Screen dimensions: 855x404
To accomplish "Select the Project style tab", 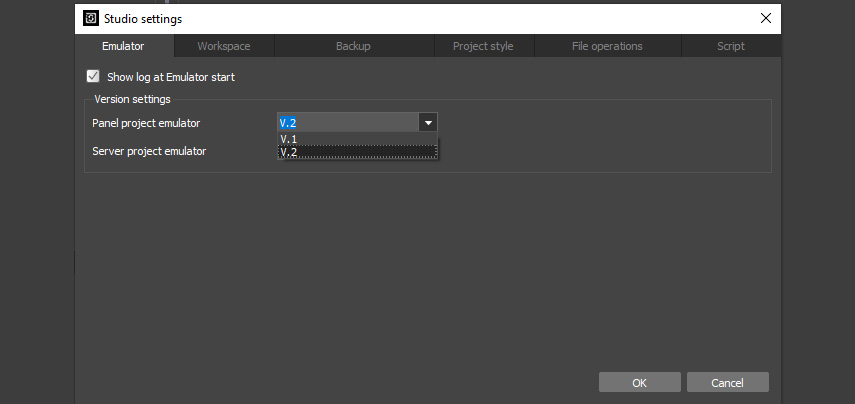I will click(483, 46).
